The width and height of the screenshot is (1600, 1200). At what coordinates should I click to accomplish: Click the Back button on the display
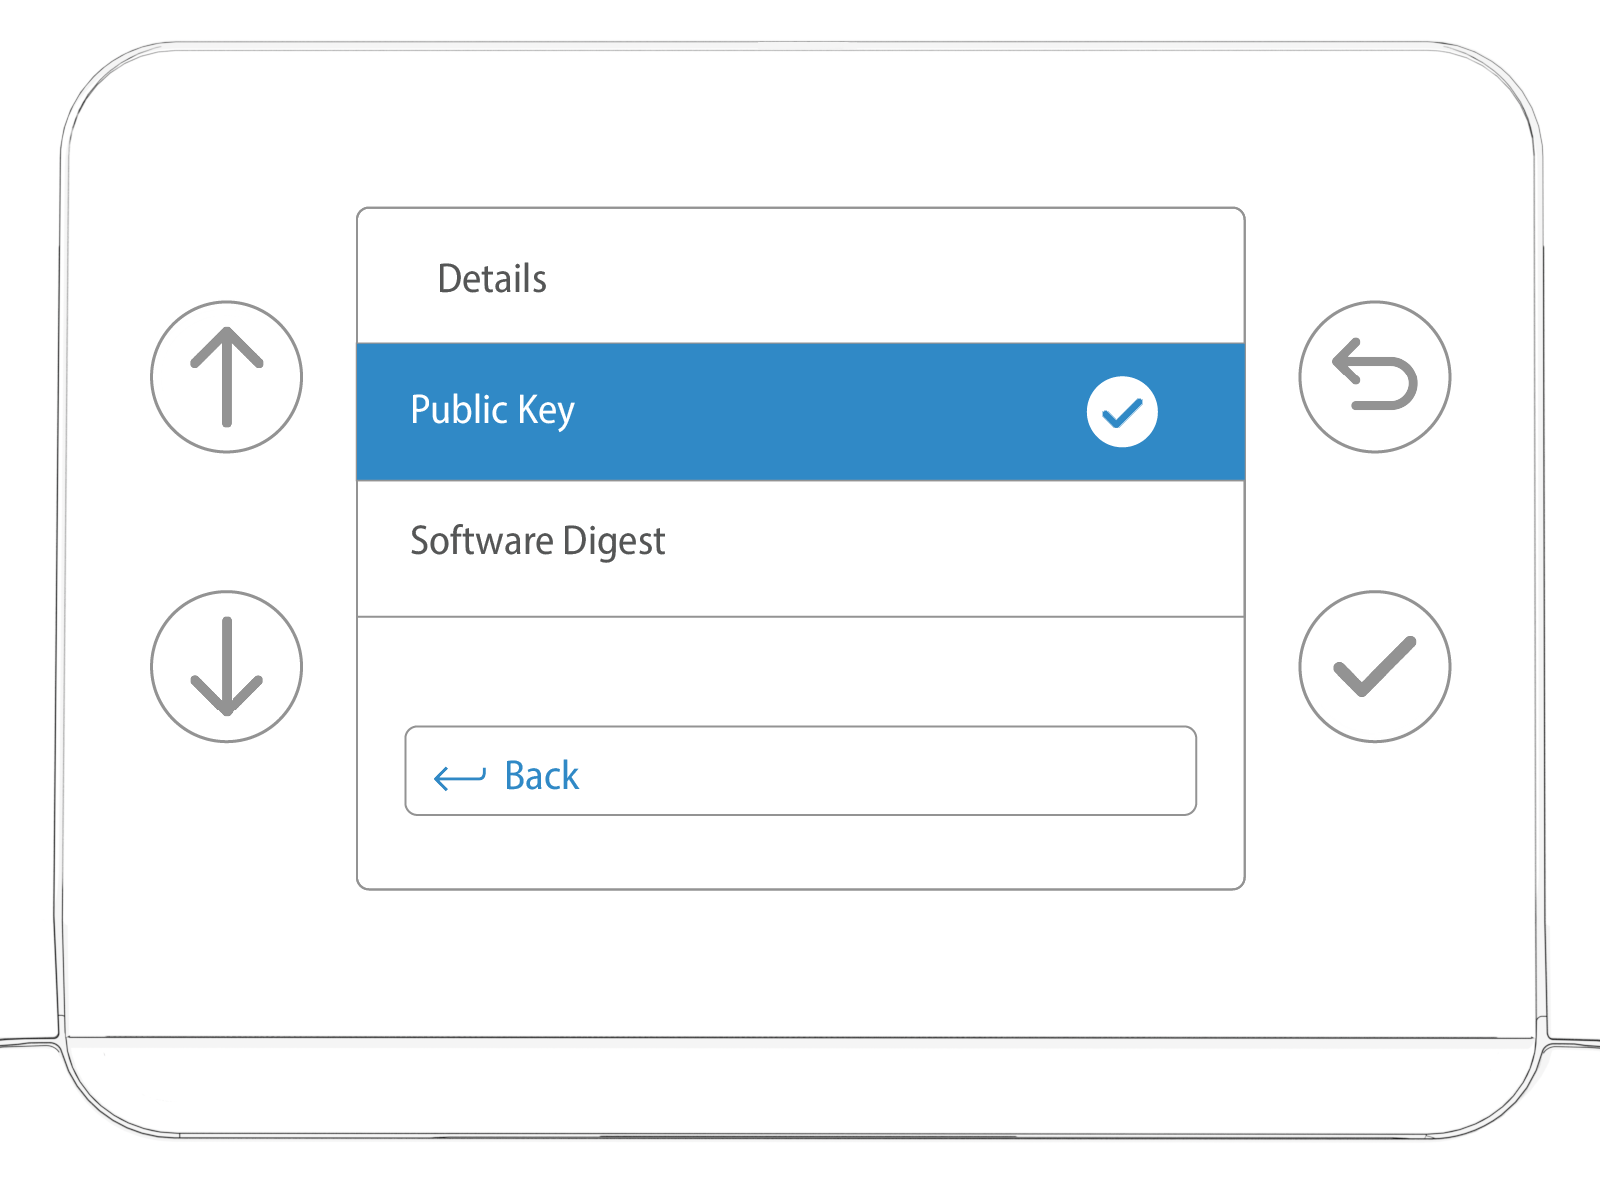click(x=800, y=771)
